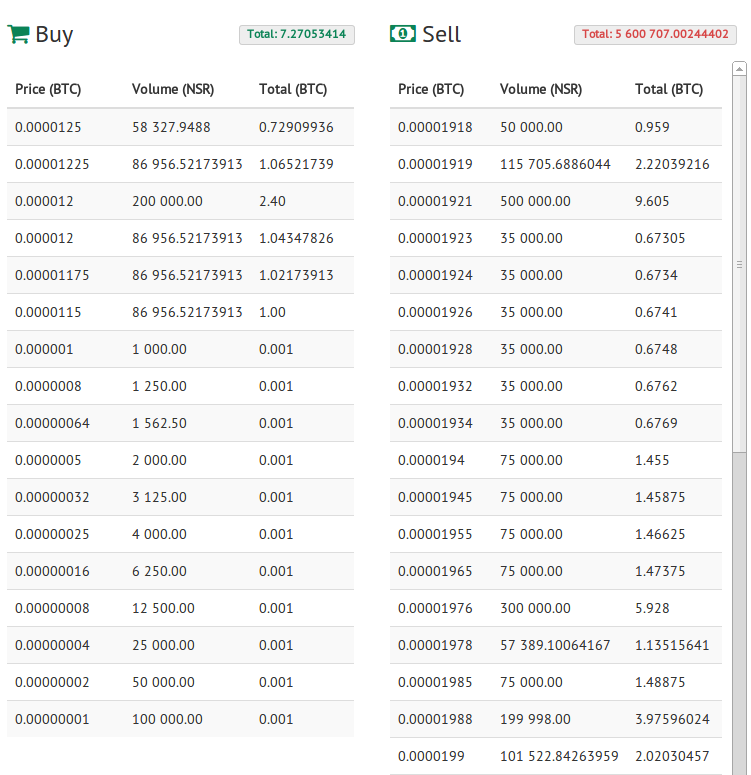Click the buy row with volume 12 500.00
Image resolution: width=751 pixels, height=775 pixels.
coord(180,608)
